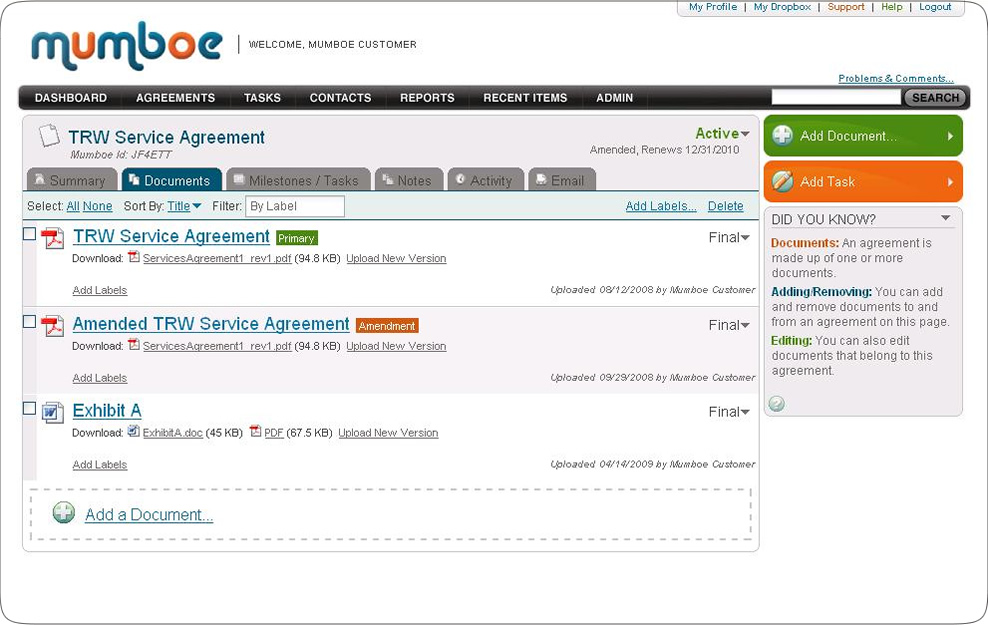Open the Agreements menu
Viewport: 988px width, 625px height.
pyautogui.click(x=175, y=98)
